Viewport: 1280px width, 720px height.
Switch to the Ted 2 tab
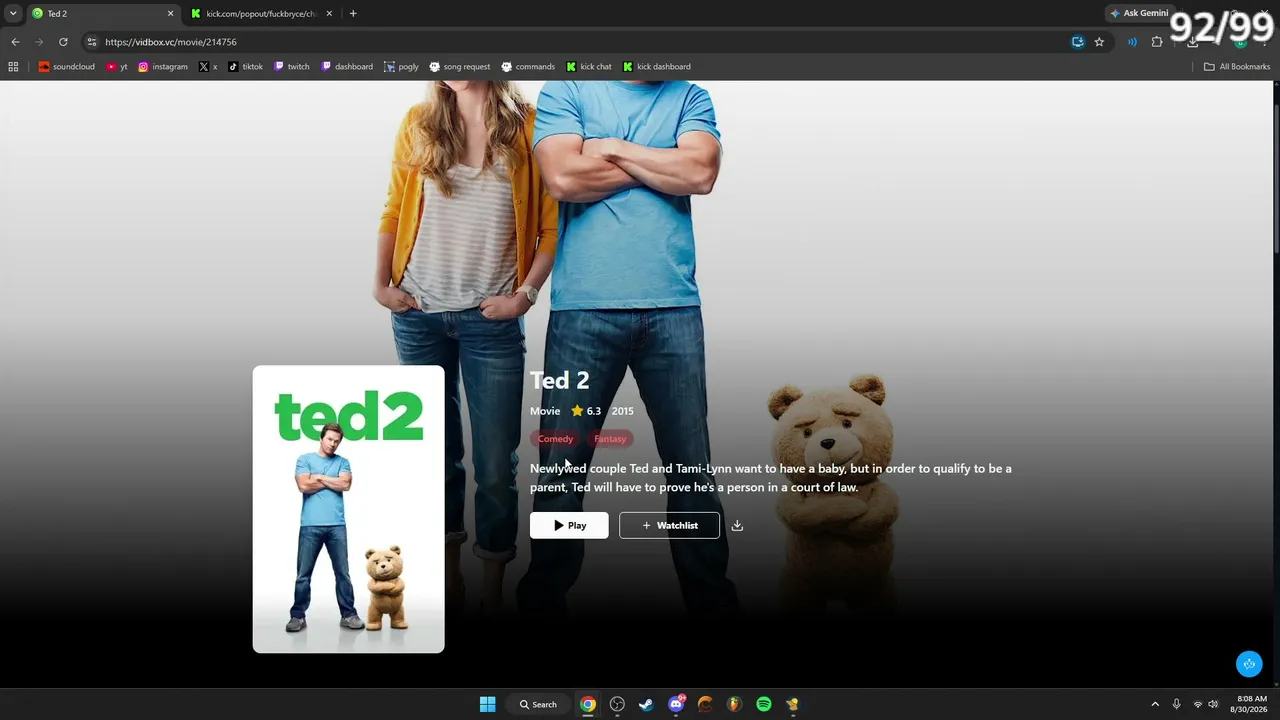(x=101, y=13)
